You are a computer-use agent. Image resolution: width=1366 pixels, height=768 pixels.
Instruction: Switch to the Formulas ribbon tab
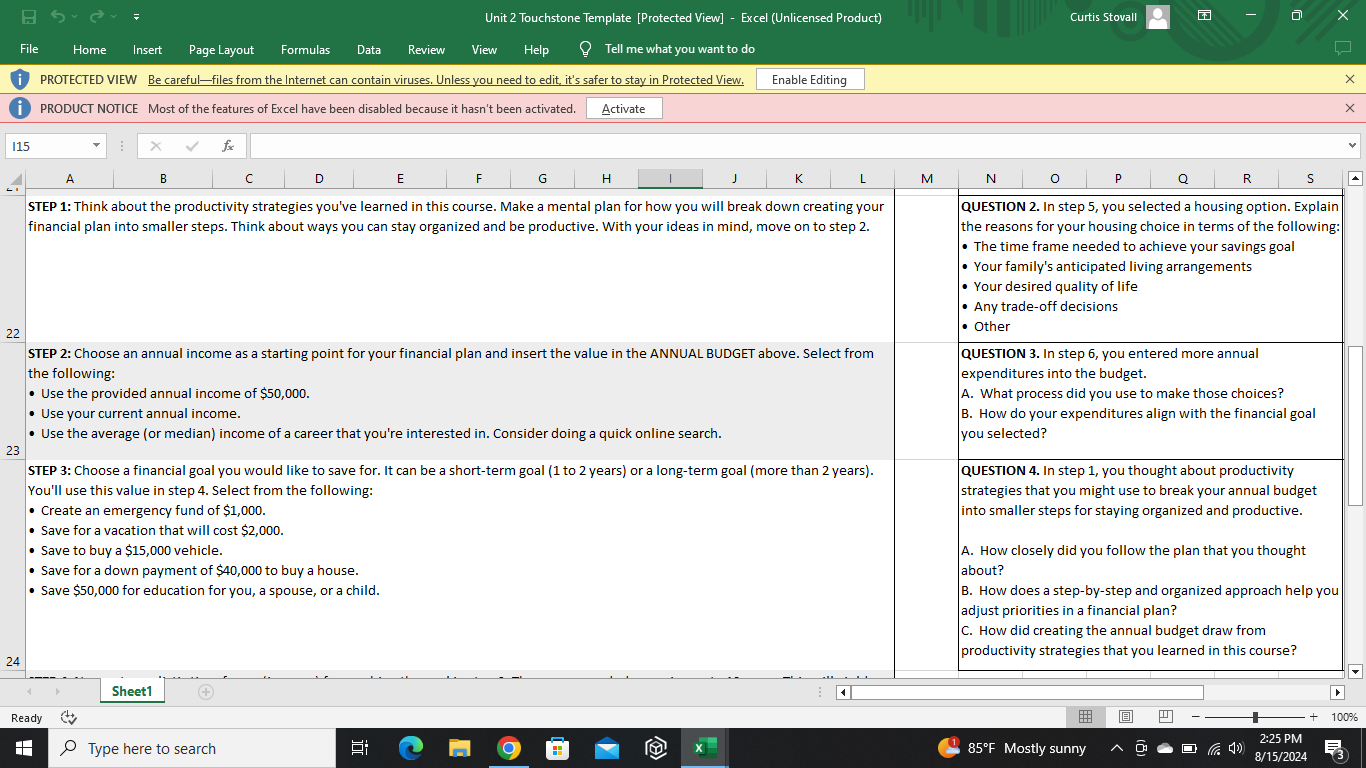pyautogui.click(x=305, y=49)
